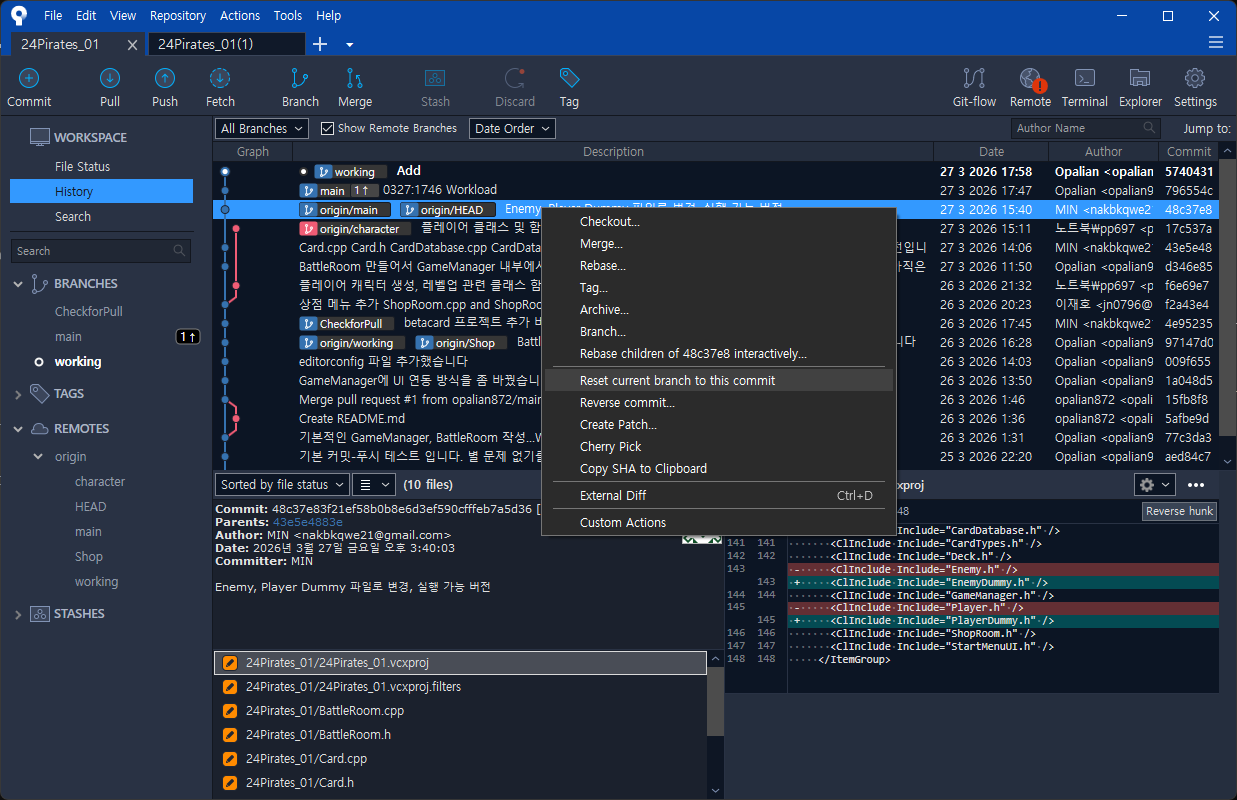
Task: Click the Pull toolbar icon
Action: 110,79
